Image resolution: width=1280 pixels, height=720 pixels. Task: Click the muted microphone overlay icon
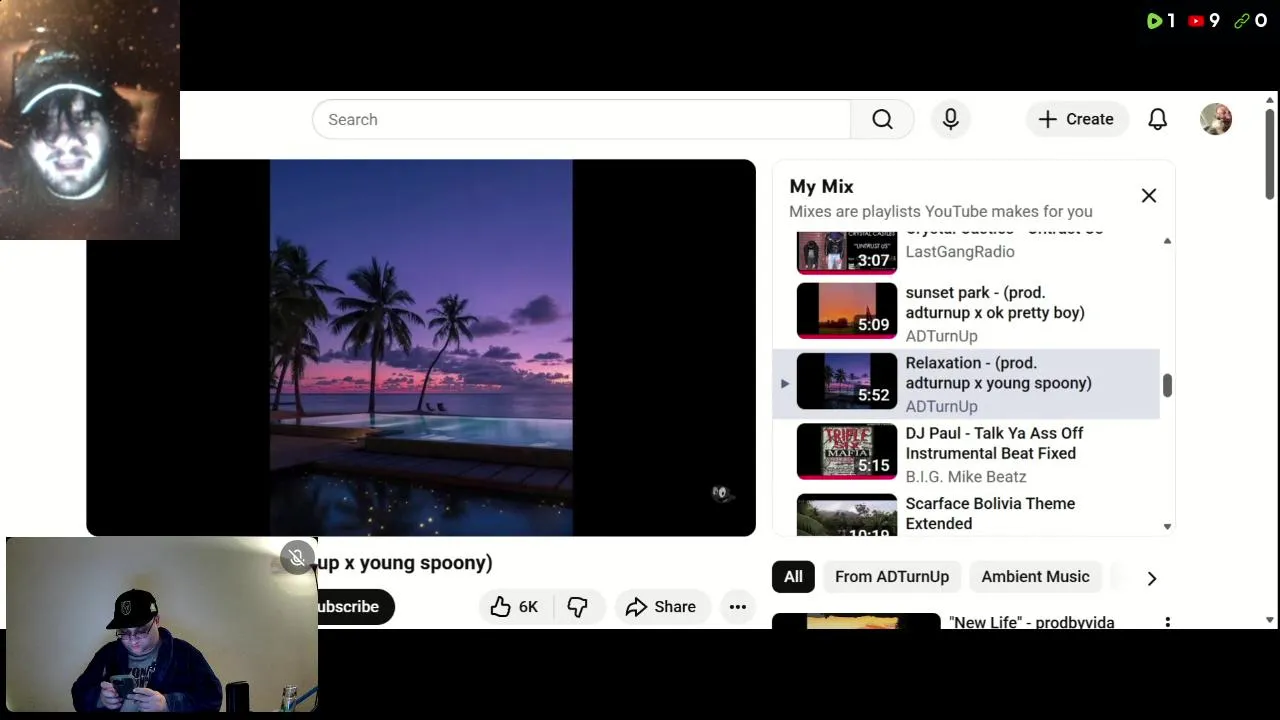pos(297,557)
